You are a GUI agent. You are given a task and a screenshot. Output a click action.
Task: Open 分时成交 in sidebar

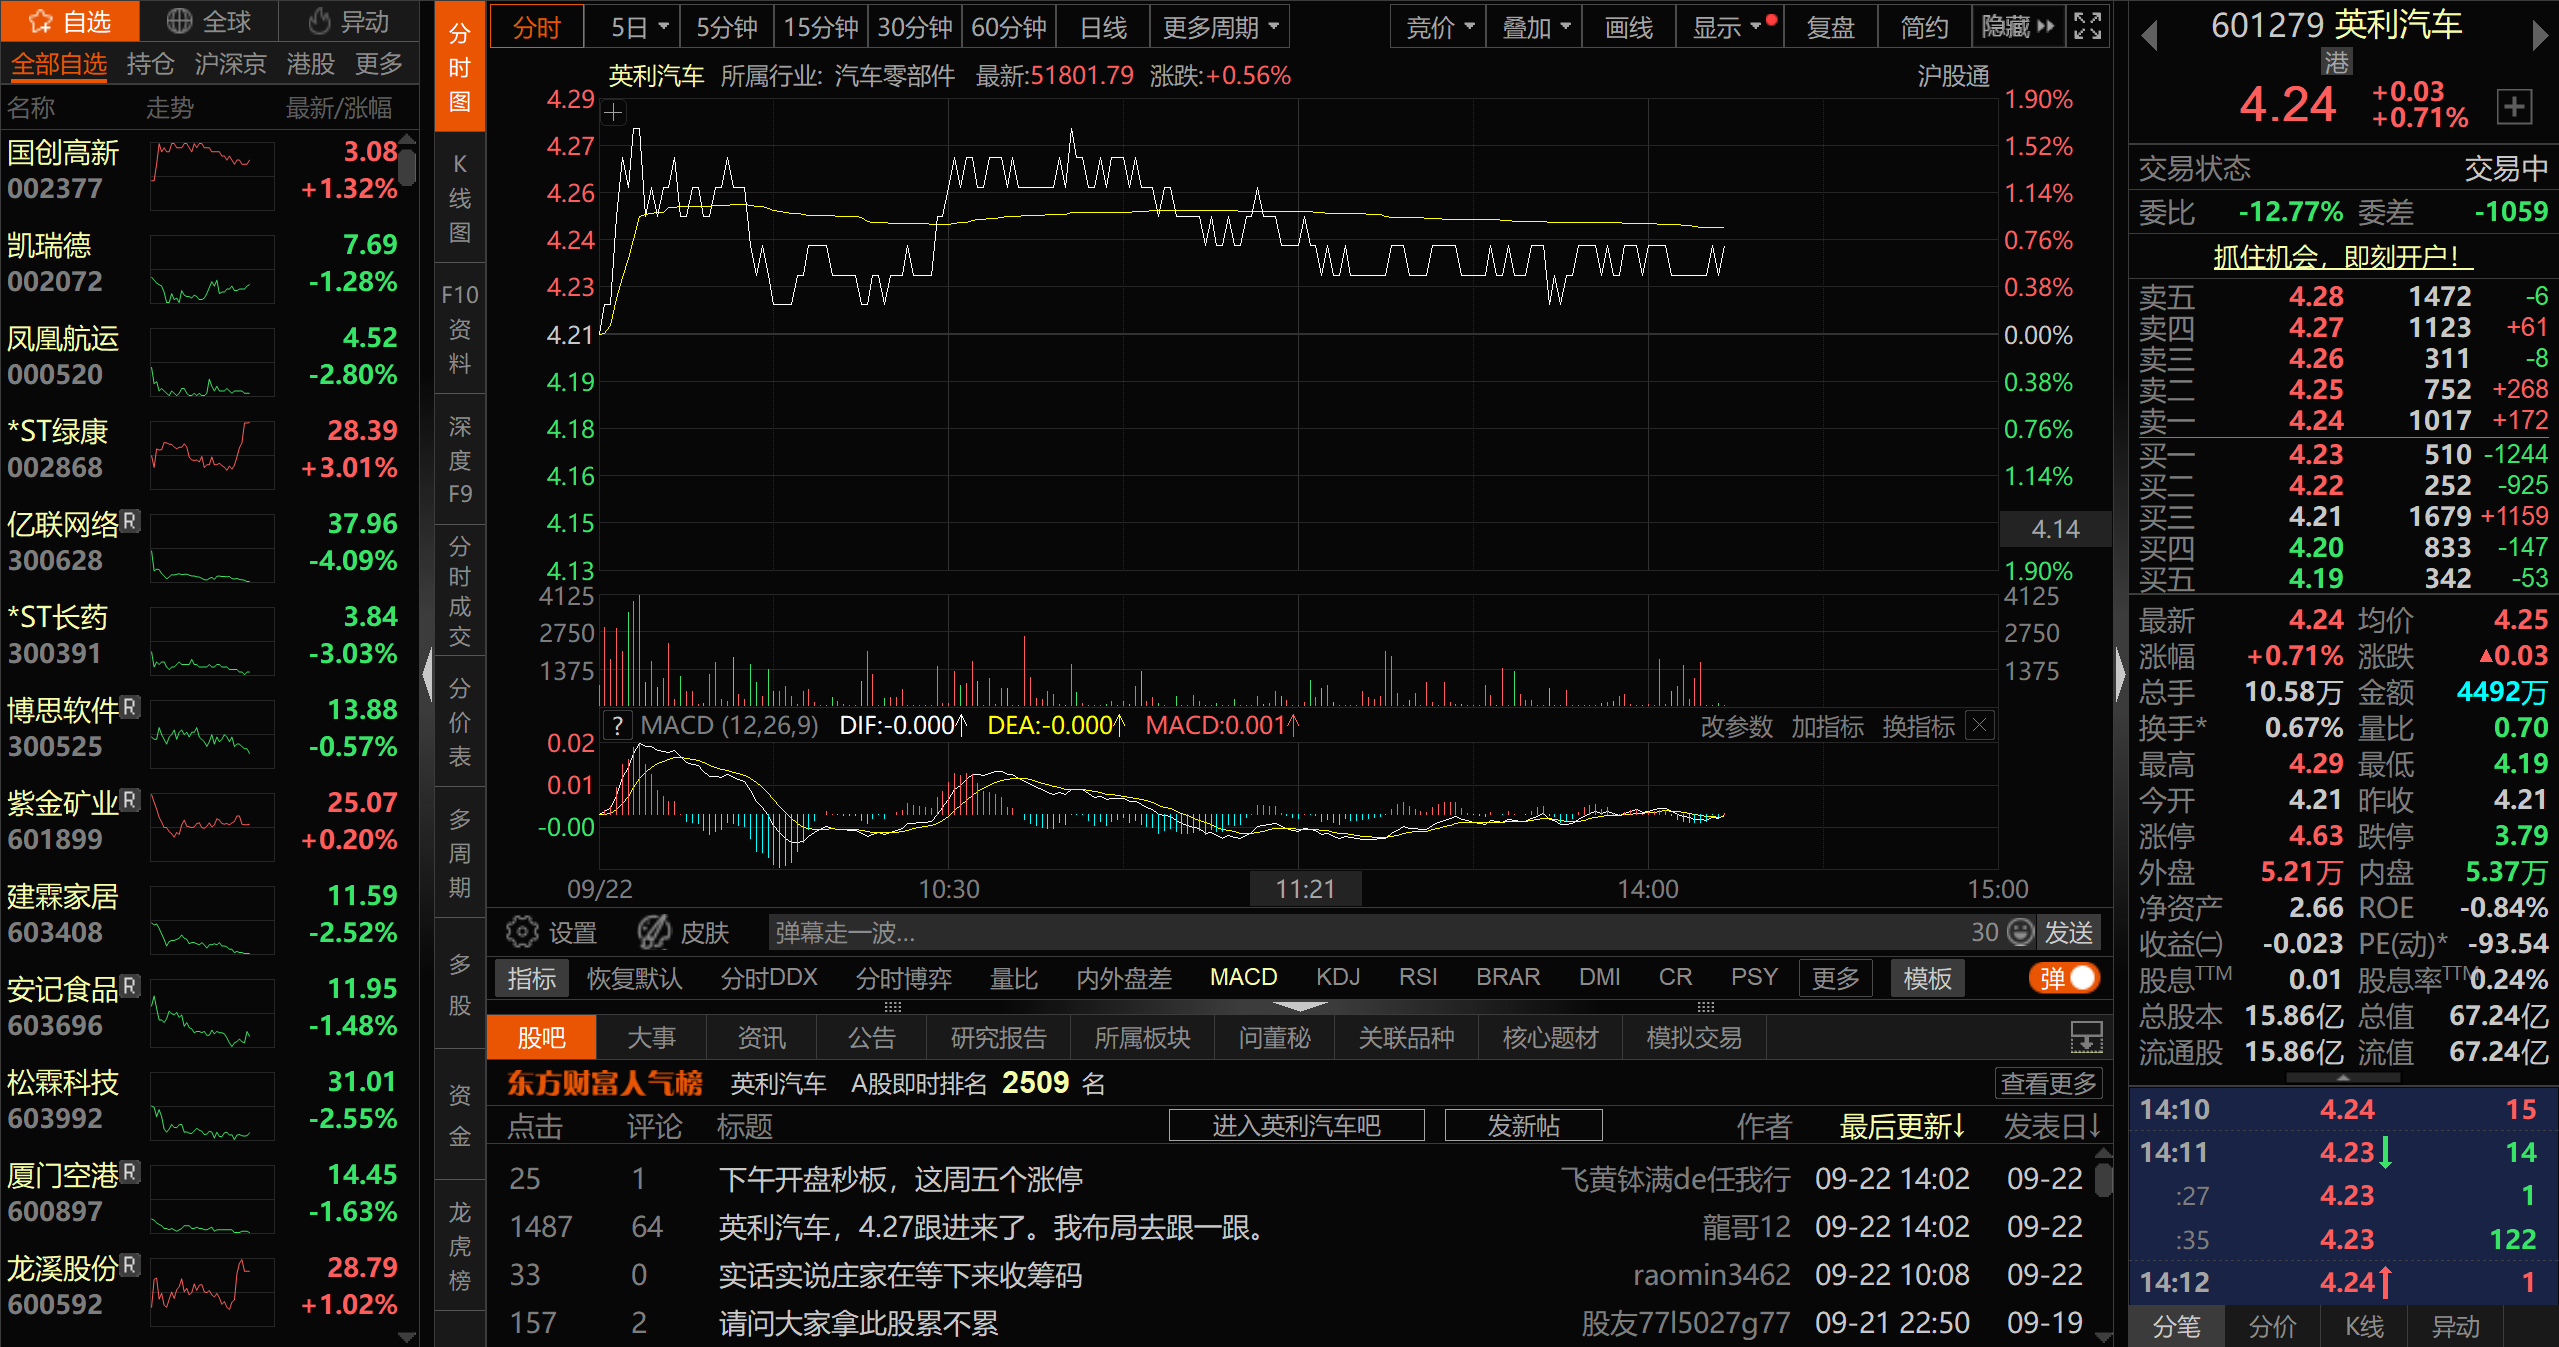coord(460,591)
